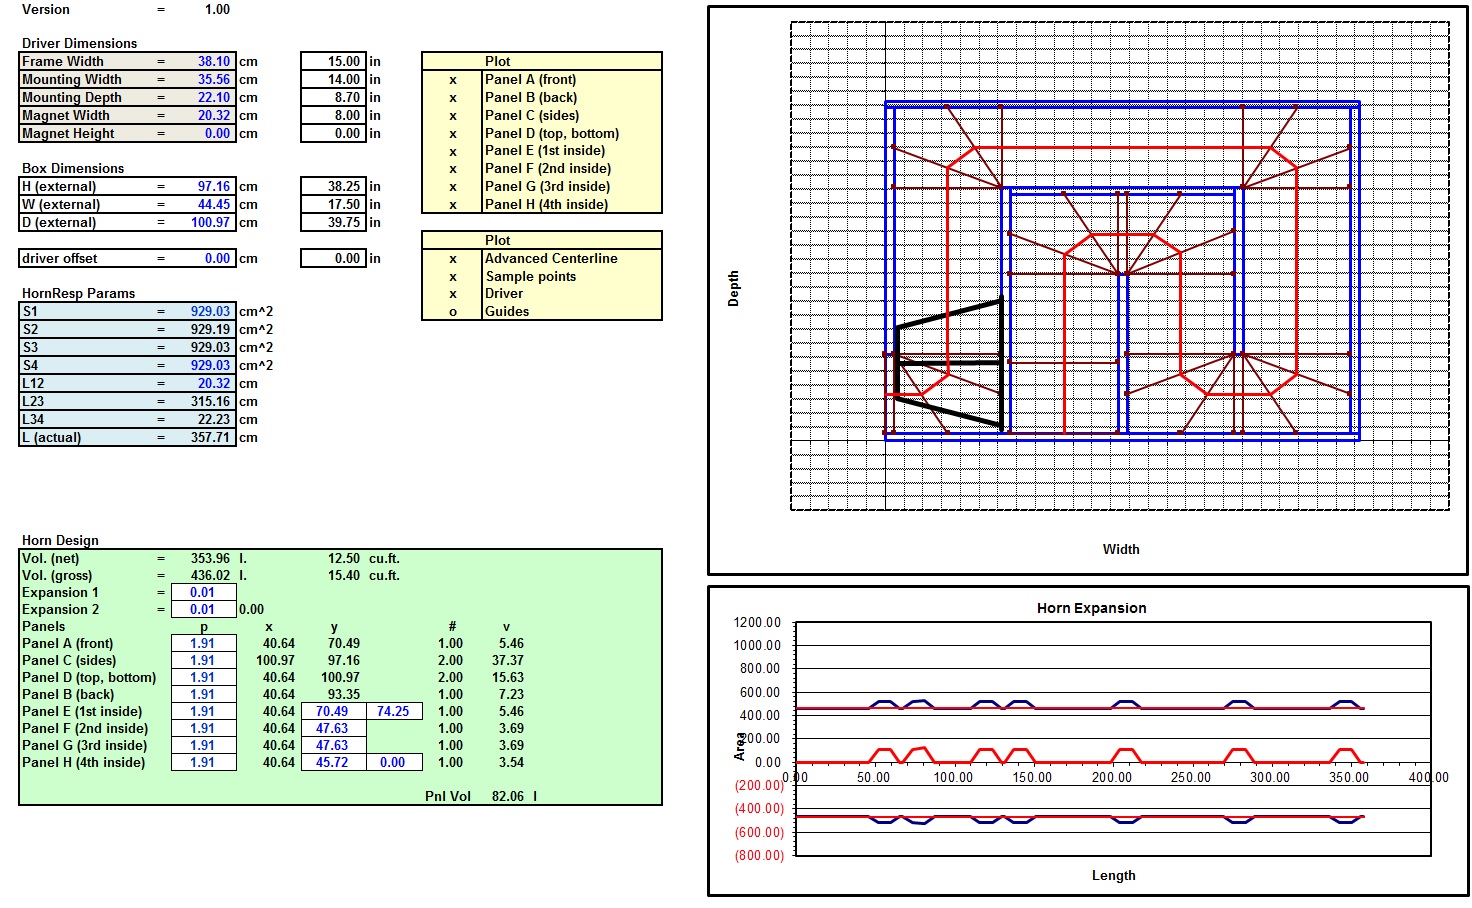
Task: Toggle the Panel B (back) plot marker
Action: pyautogui.click(x=452, y=98)
